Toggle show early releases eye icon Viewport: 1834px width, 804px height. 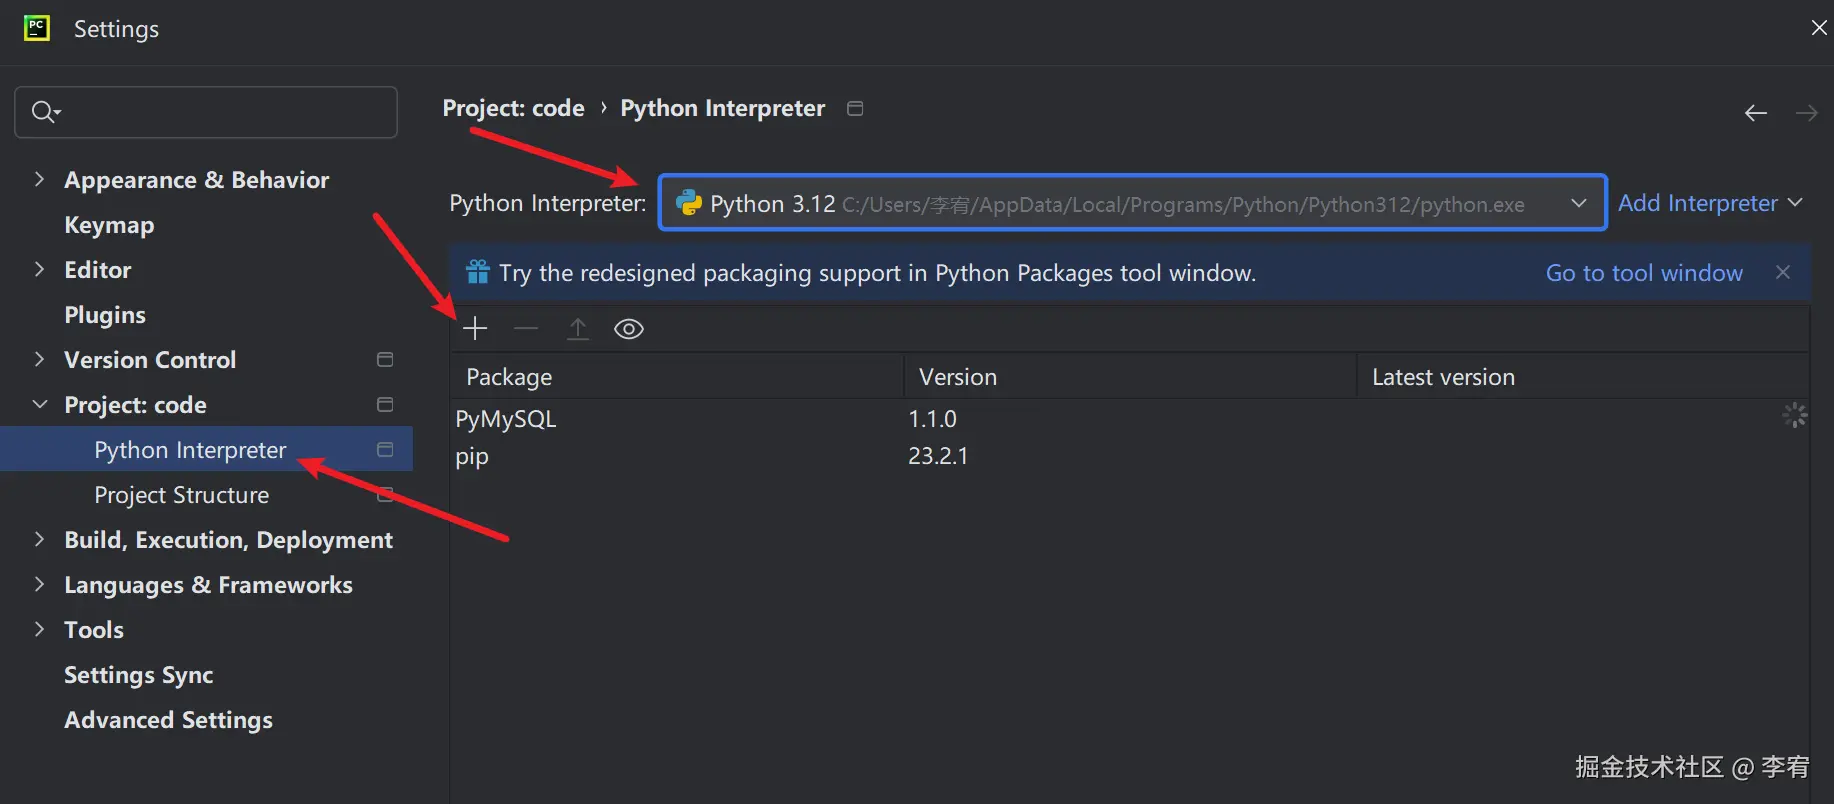click(x=629, y=329)
